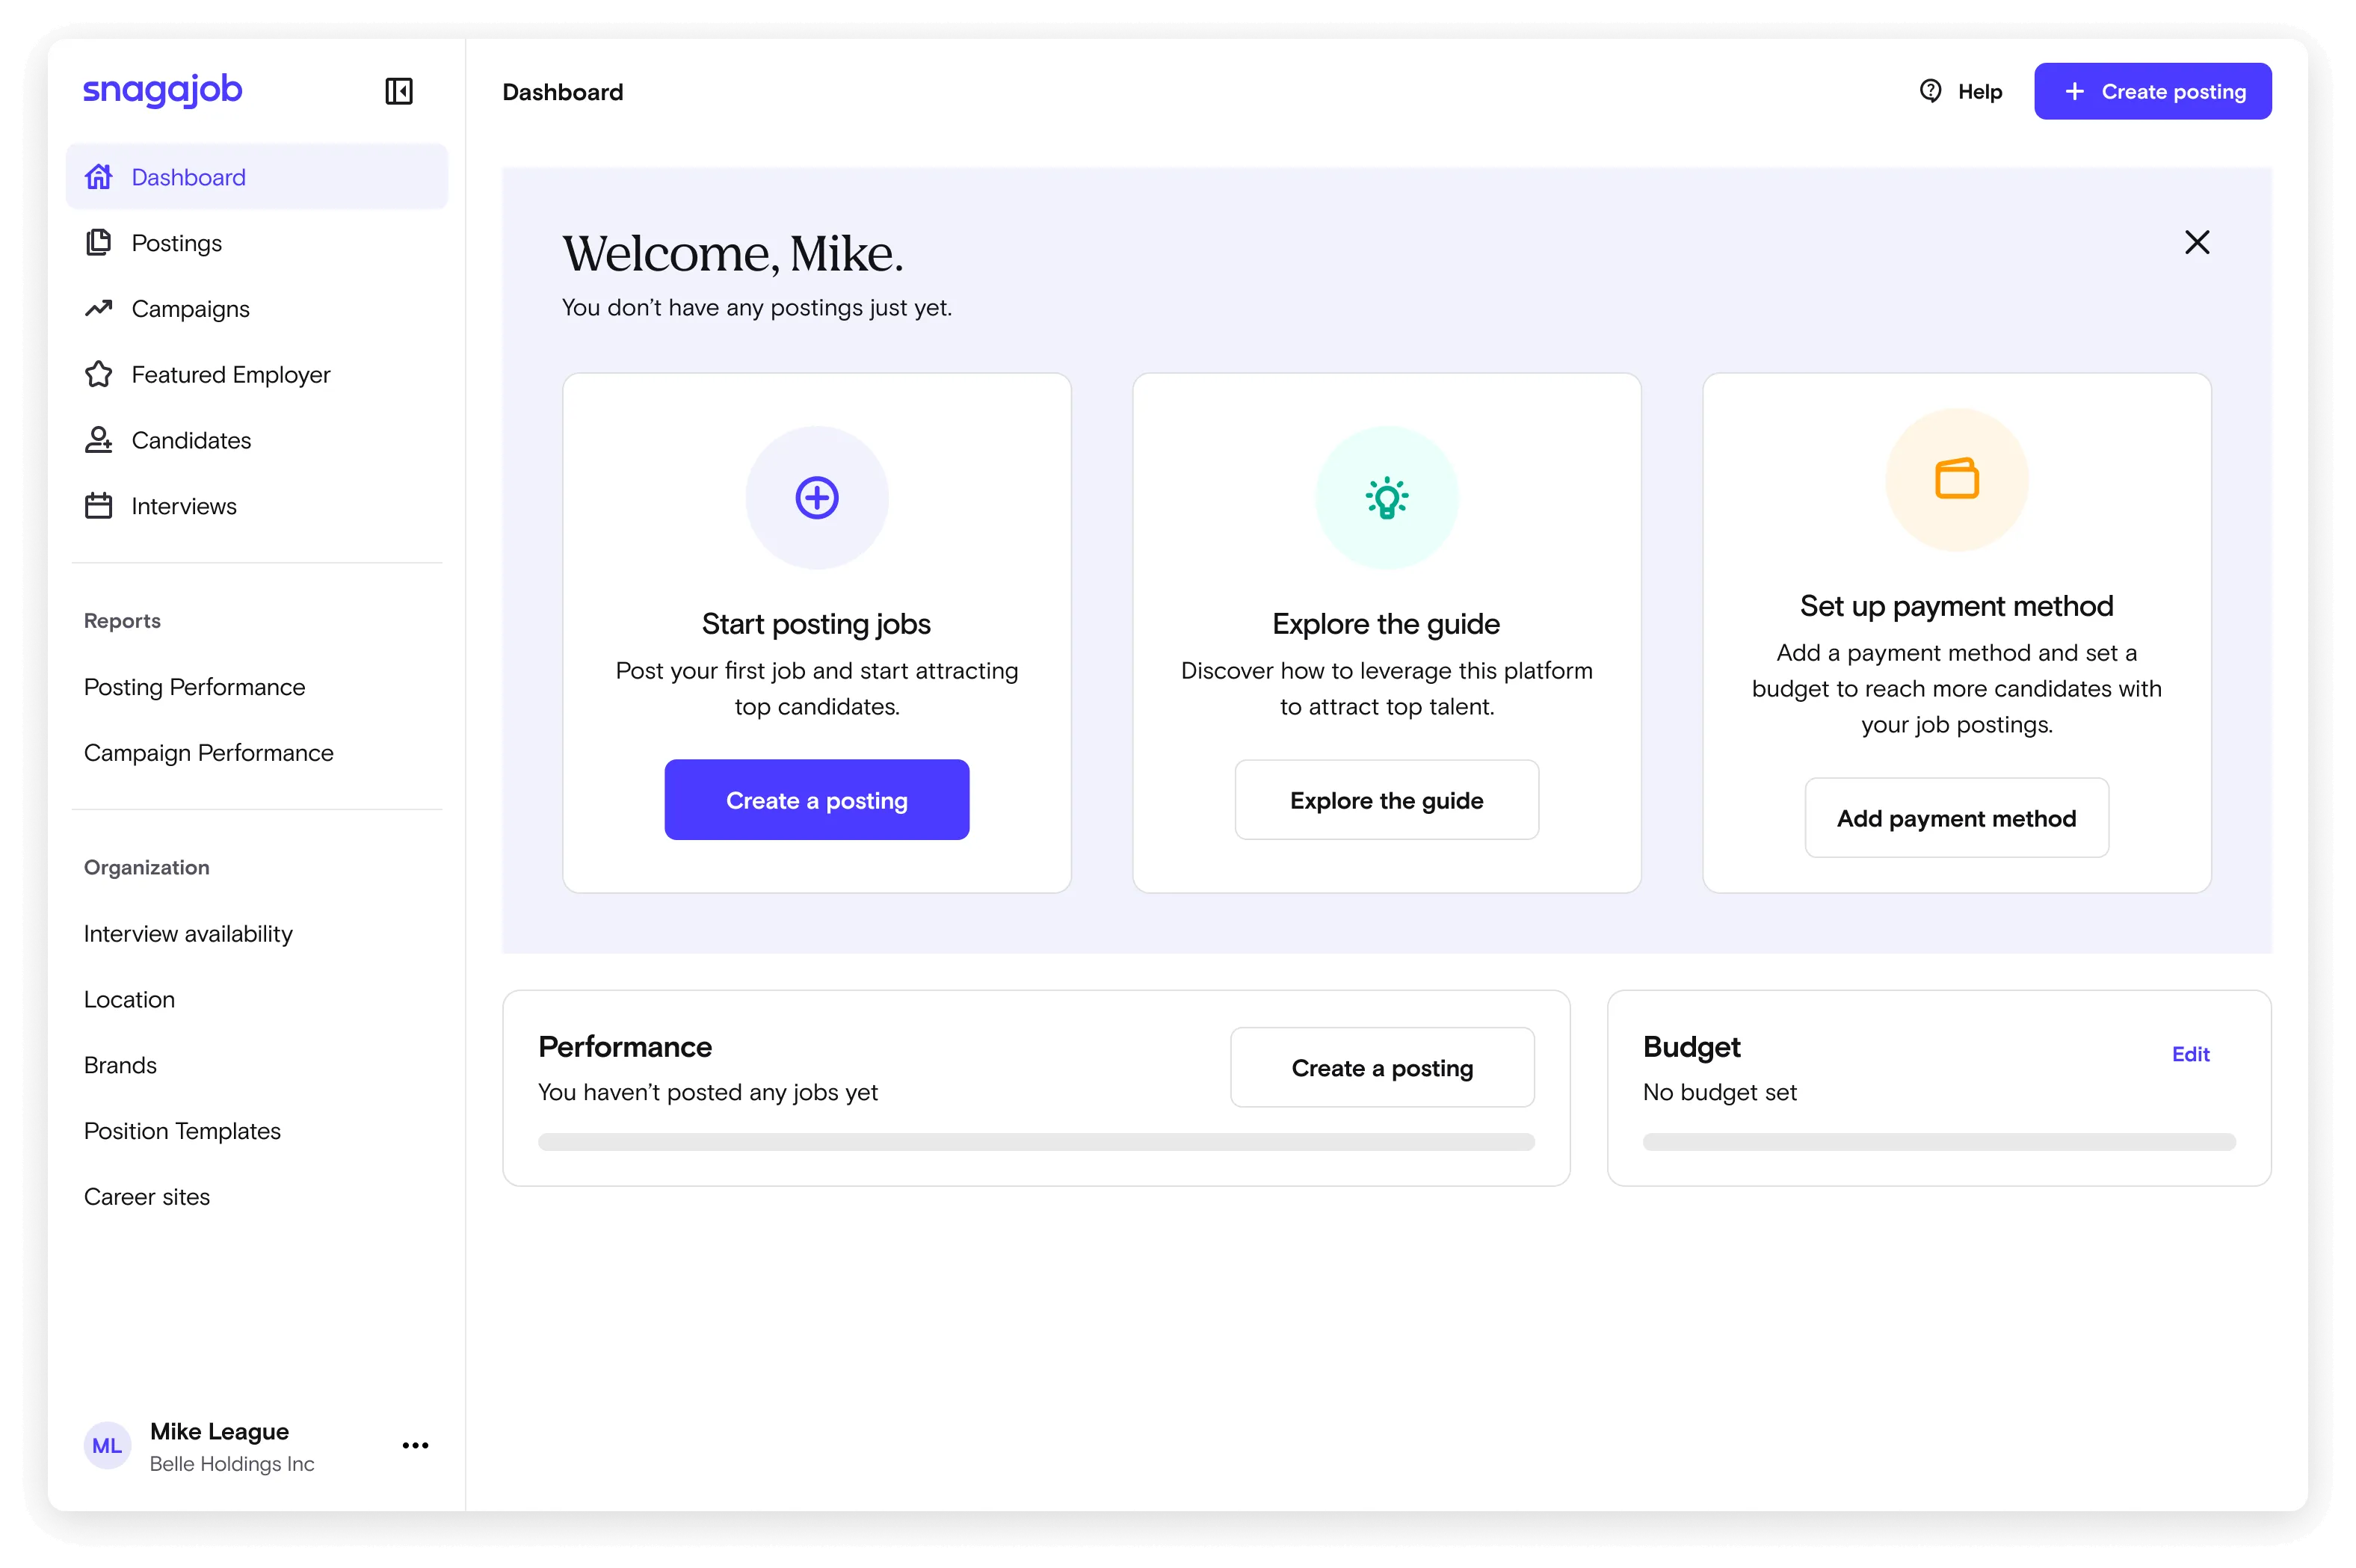Viewport: 2356px width, 1568px height.
Task: Go to Position Templates page
Action: coord(182,1131)
